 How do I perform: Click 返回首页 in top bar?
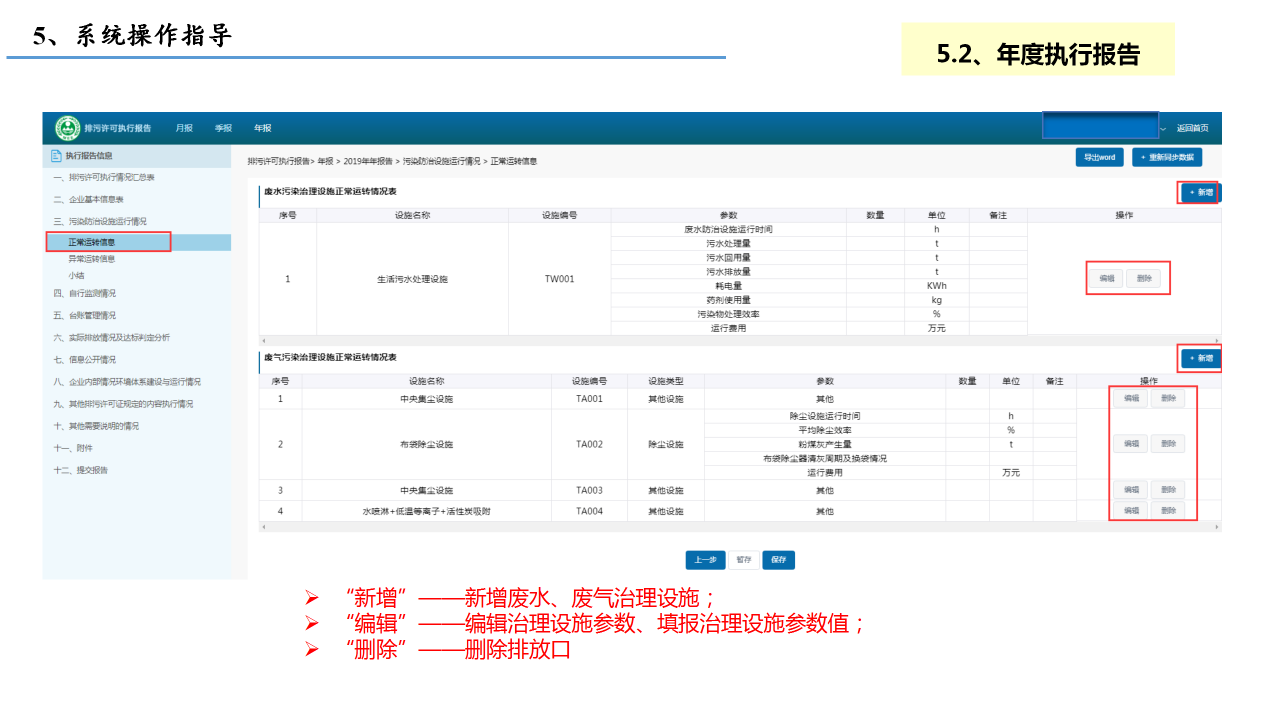(1192, 128)
